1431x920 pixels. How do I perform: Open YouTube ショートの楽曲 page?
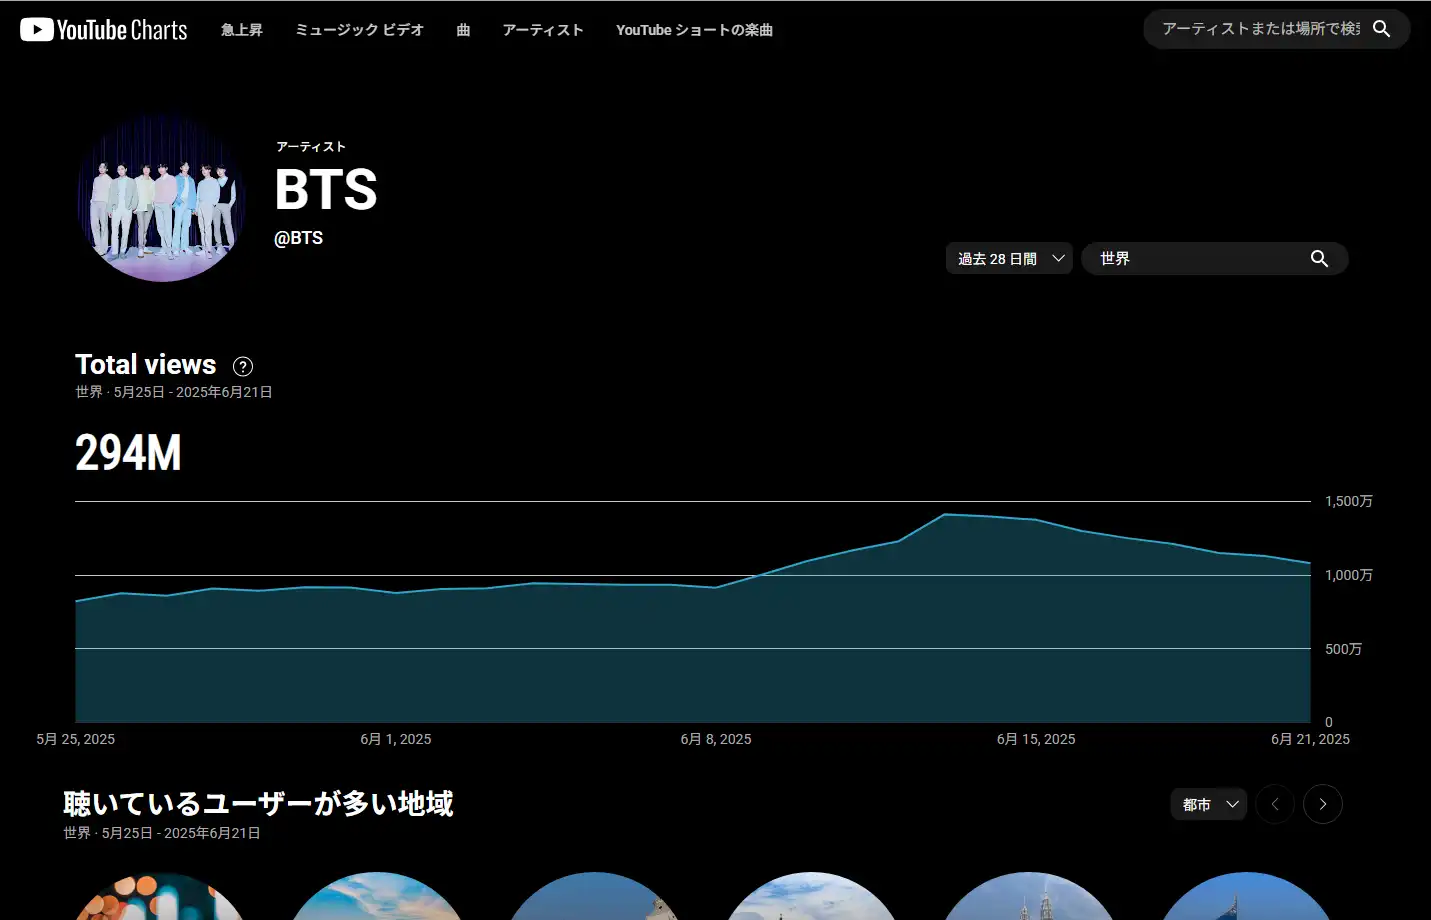[694, 30]
